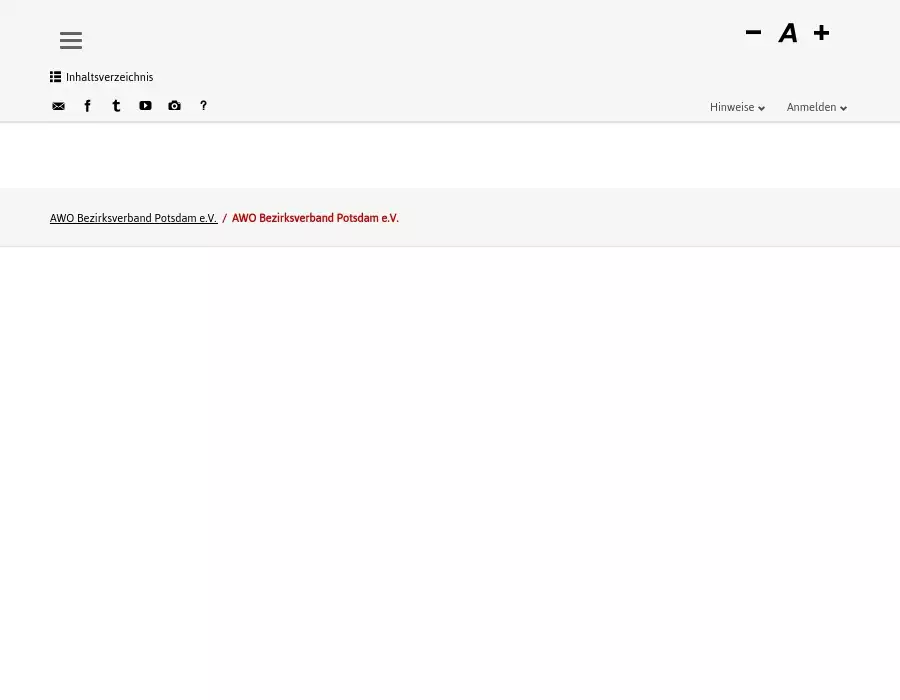
Task: Open the Tumblr social icon
Action: click(x=116, y=106)
